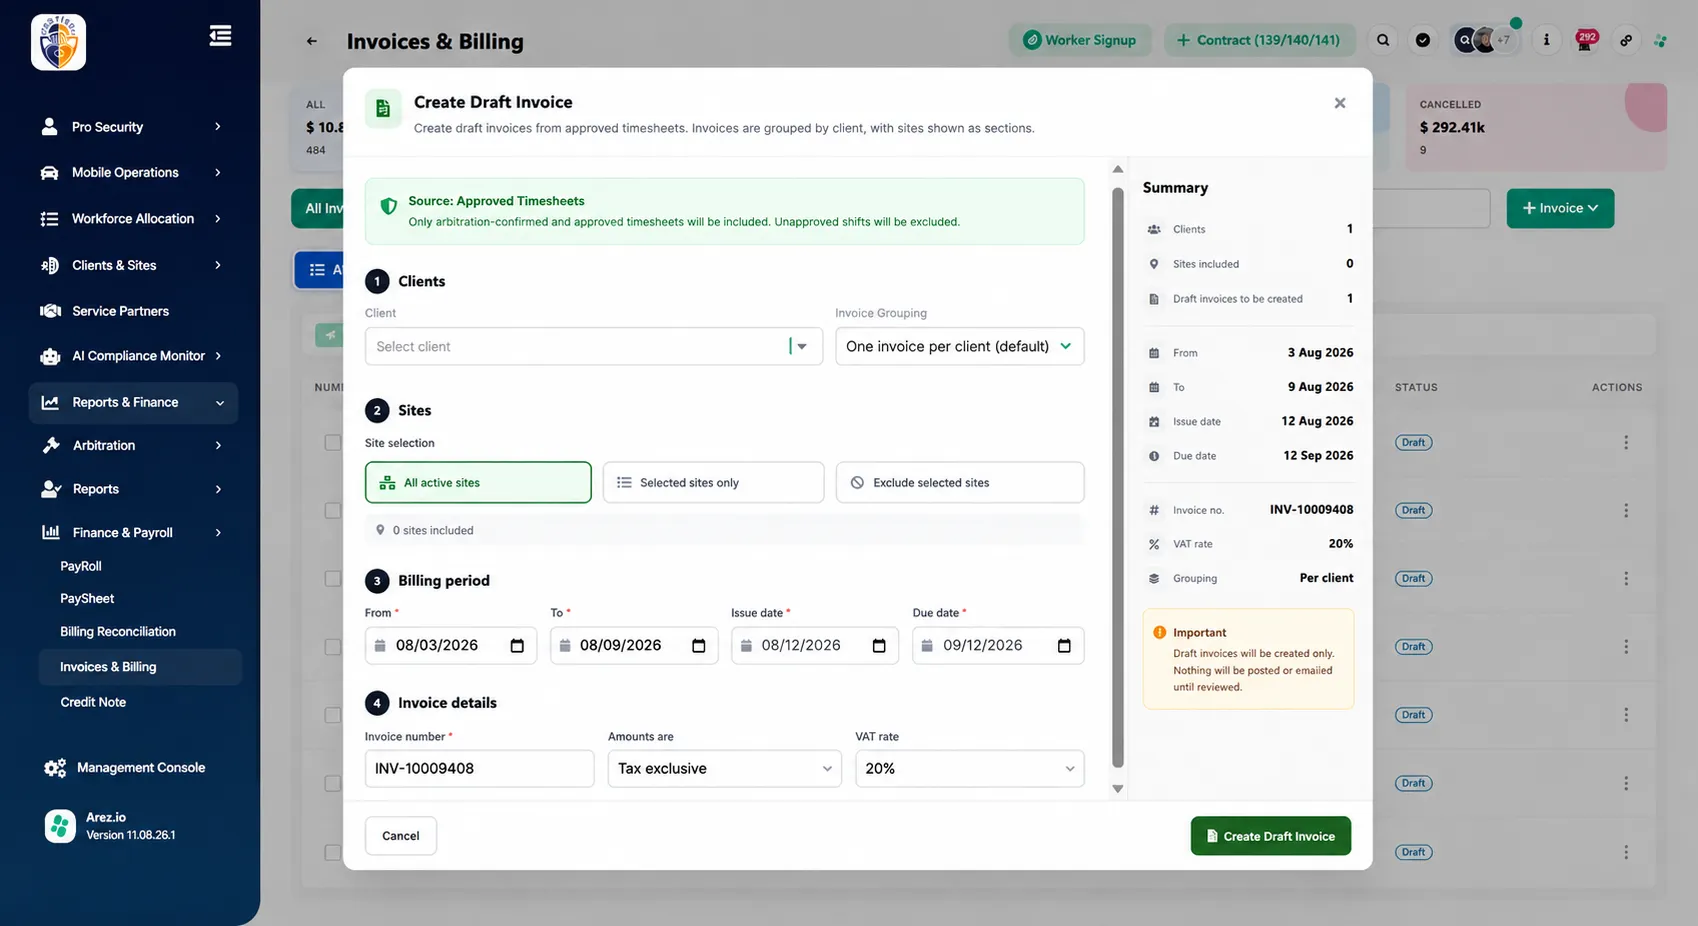
Task: Click the sidebar collapse hamburger icon
Action: [220, 36]
